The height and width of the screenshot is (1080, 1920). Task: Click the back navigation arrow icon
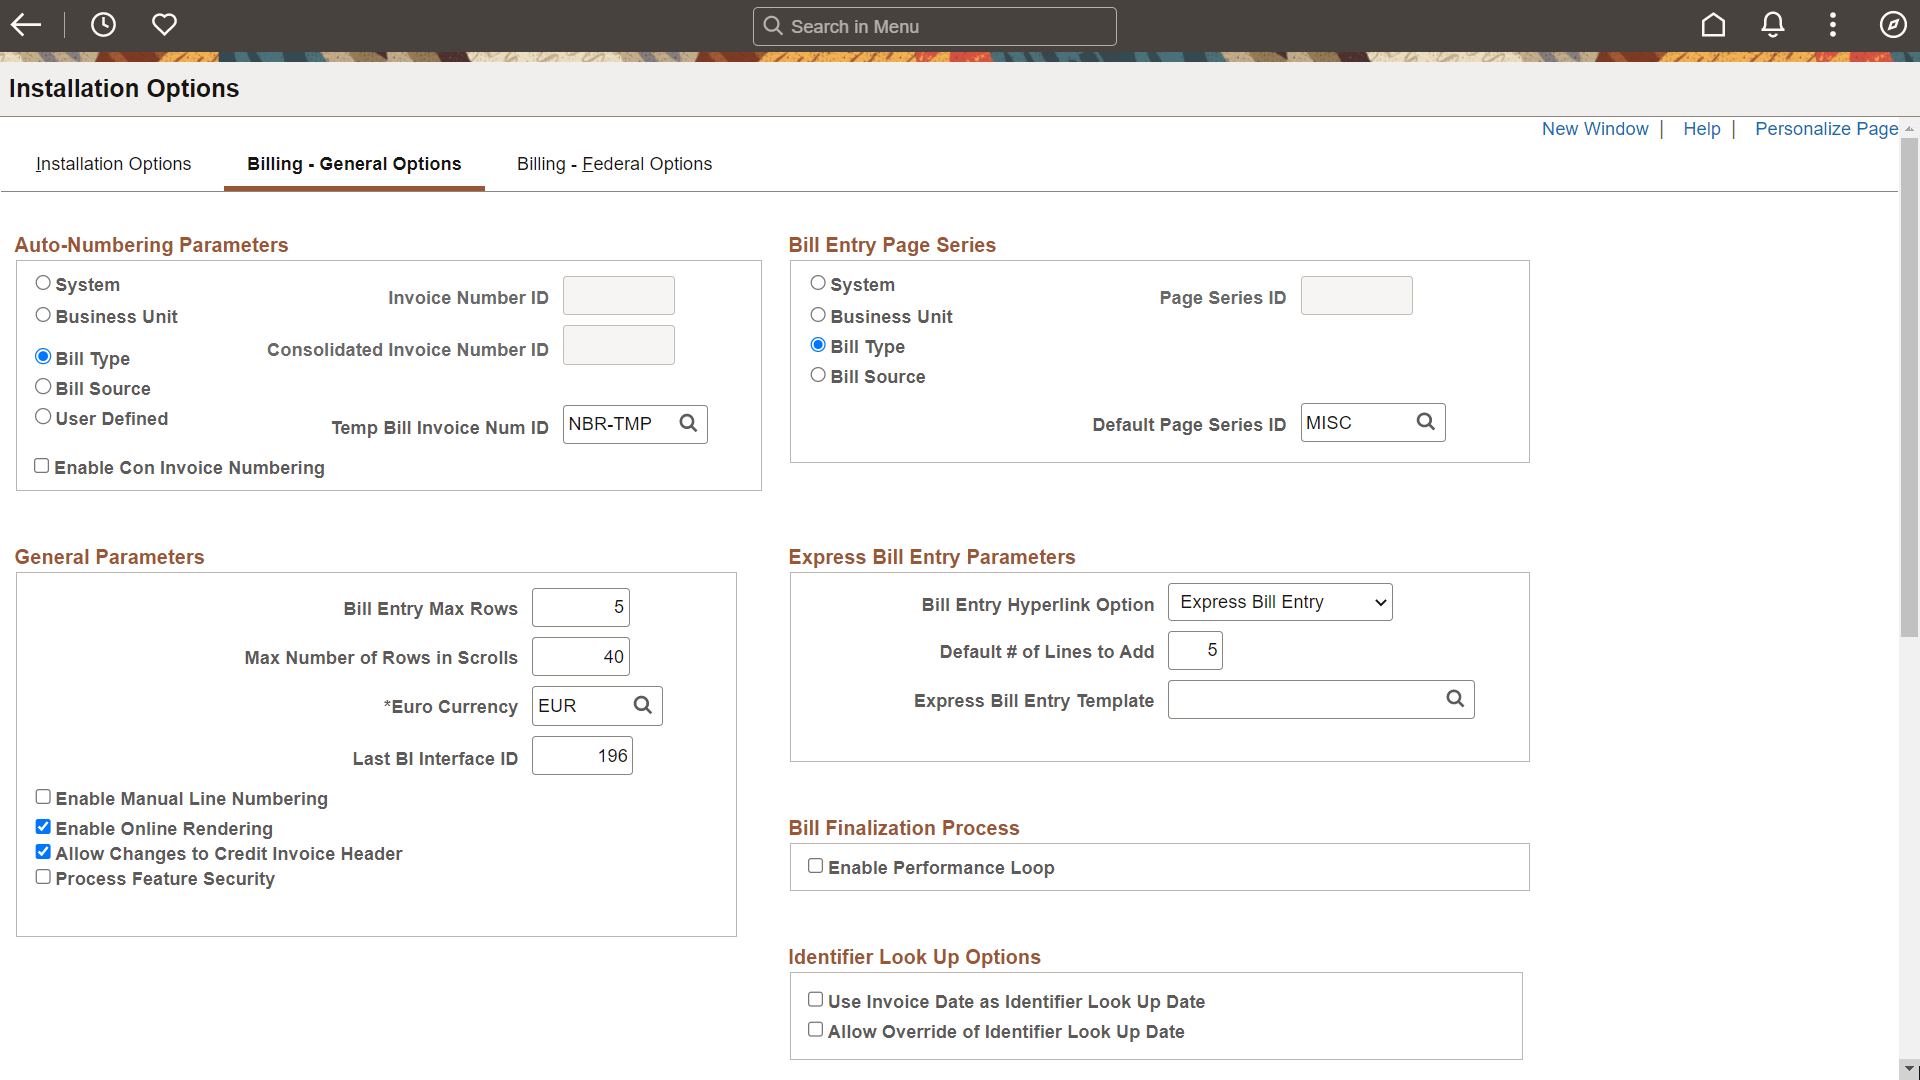[x=25, y=25]
